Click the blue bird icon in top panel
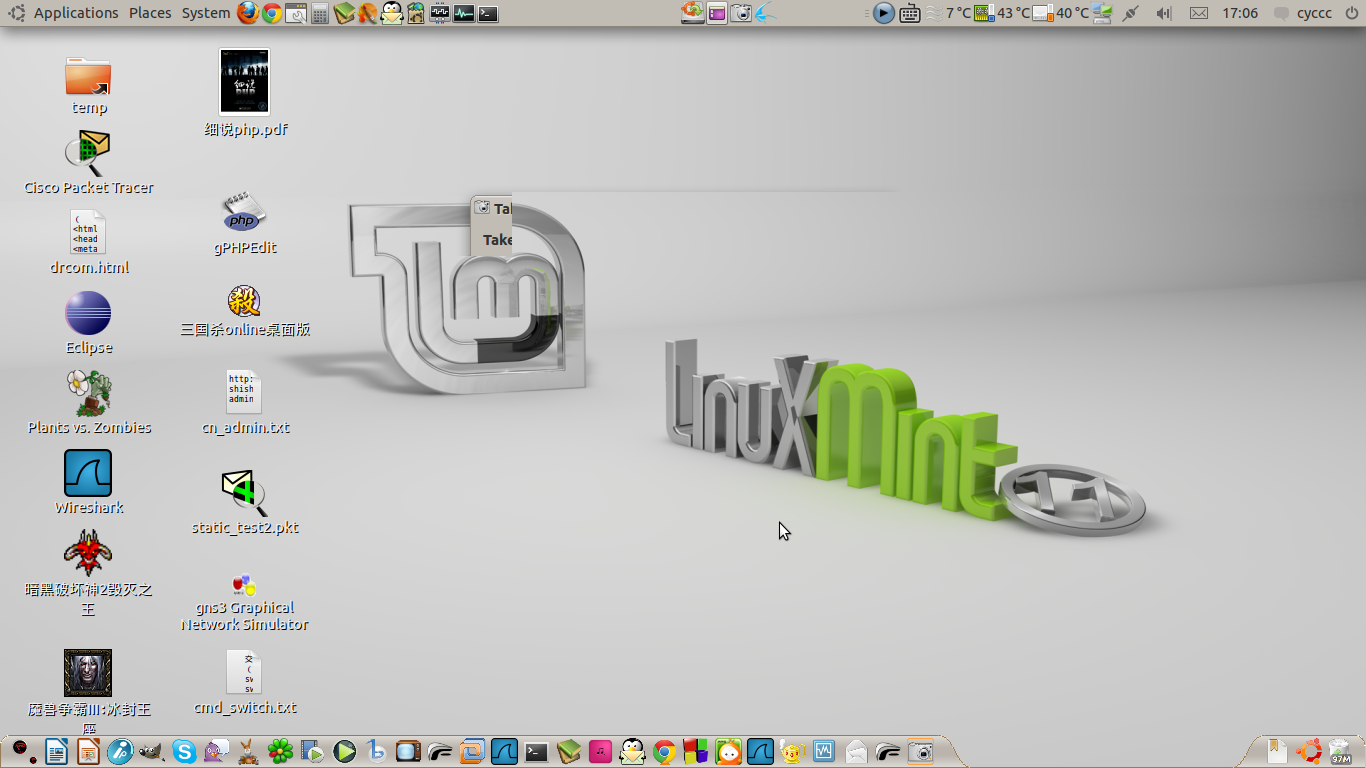Viewport: 1366px width, 768px height. pyautogui.click(x=765, y=13)
